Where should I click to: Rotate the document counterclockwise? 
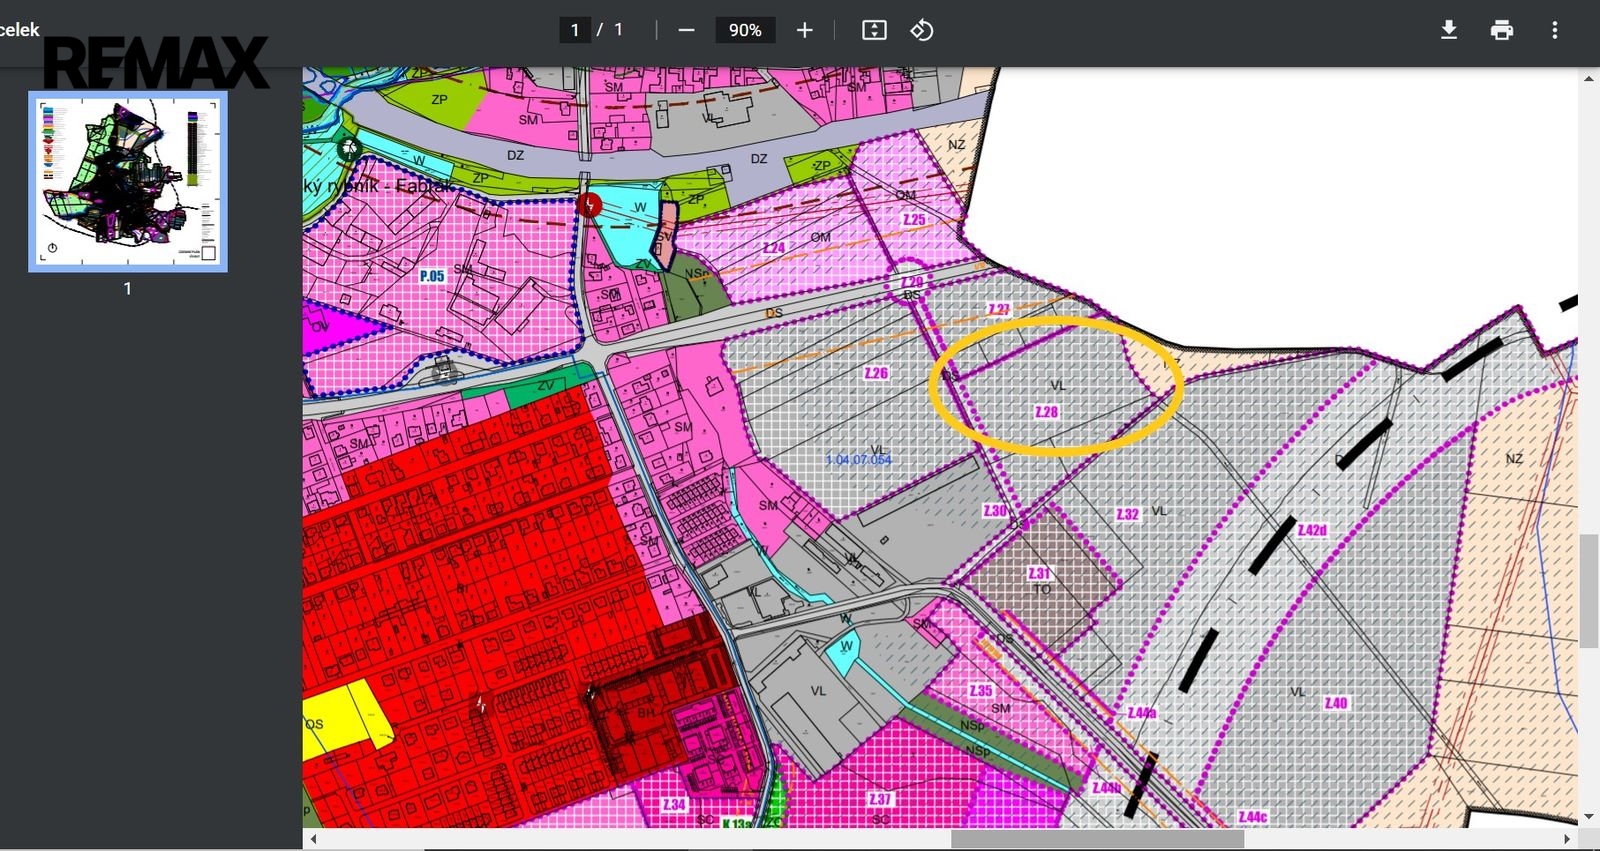pyautogui.click(x=922, y=30)
